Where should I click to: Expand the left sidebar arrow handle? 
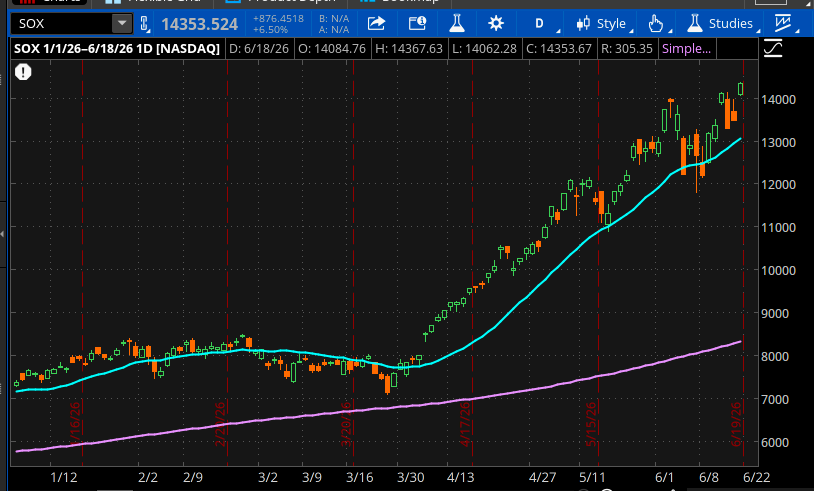[3, 235]
